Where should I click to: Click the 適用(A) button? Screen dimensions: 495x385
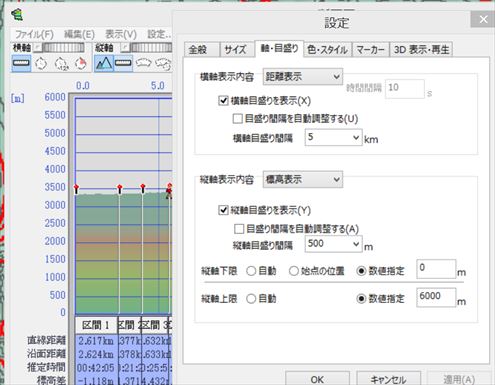point(459,379)
